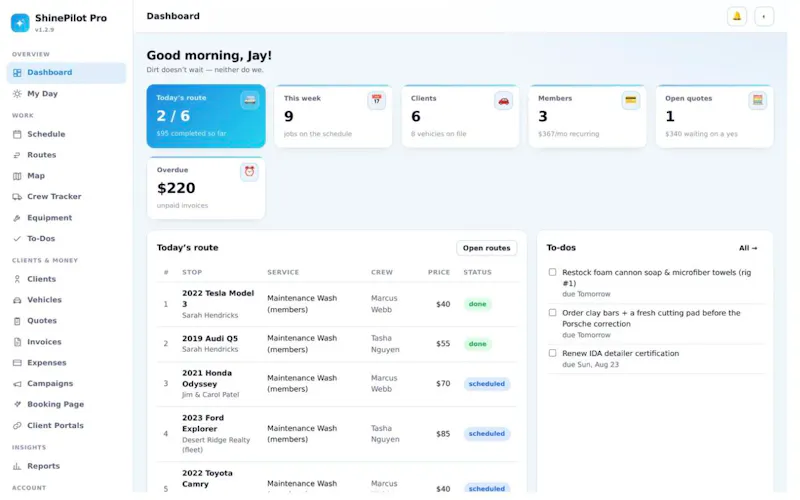Screen dimensions: 800x500
Task: Open the Invoices menu label
Action: click(x=44, y=342)
